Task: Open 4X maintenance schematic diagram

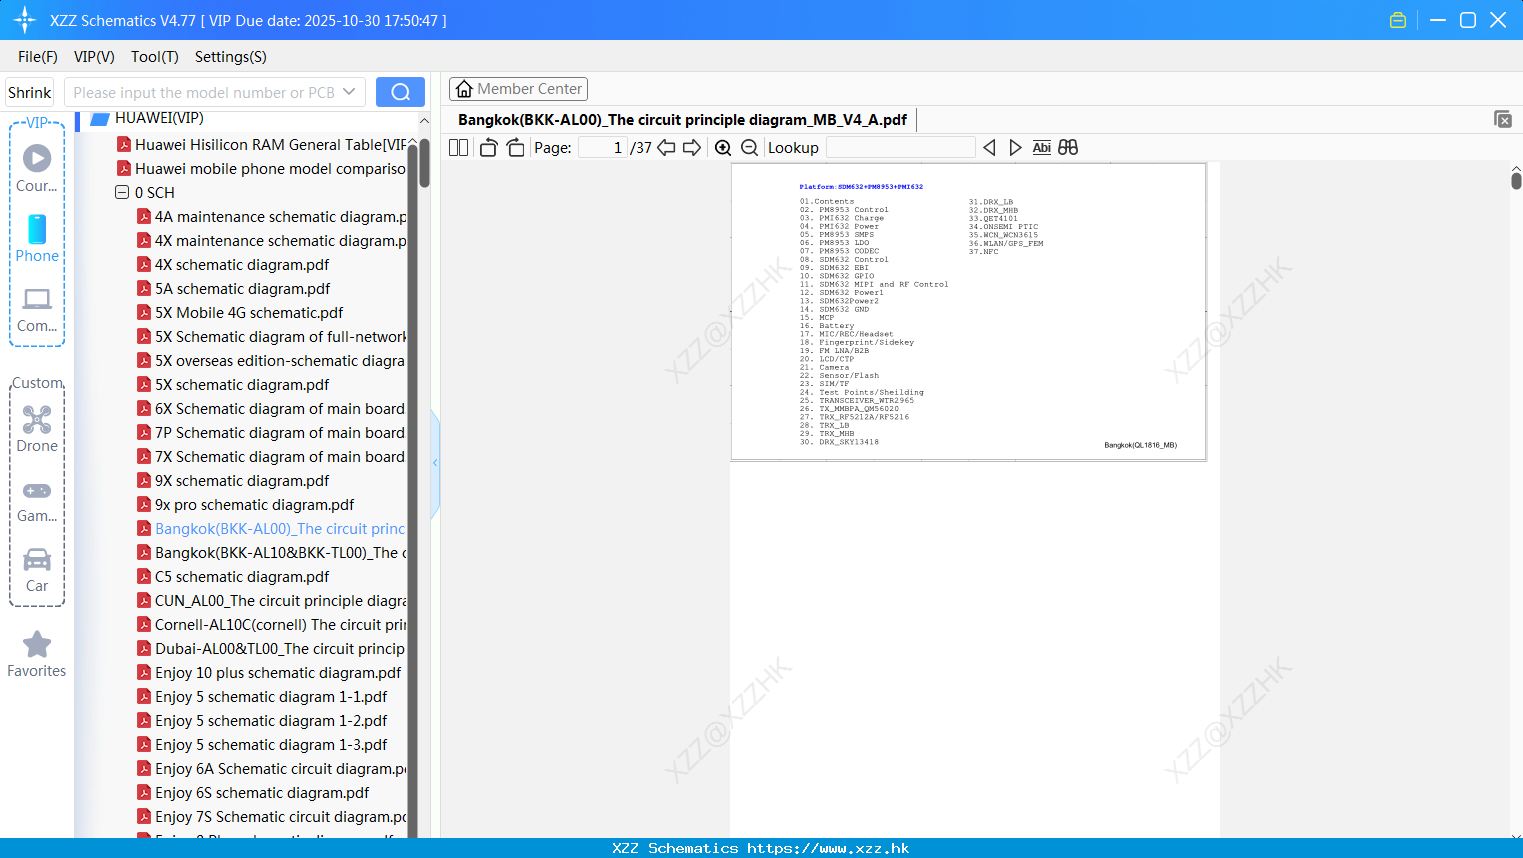Action: tap(280, 241)
